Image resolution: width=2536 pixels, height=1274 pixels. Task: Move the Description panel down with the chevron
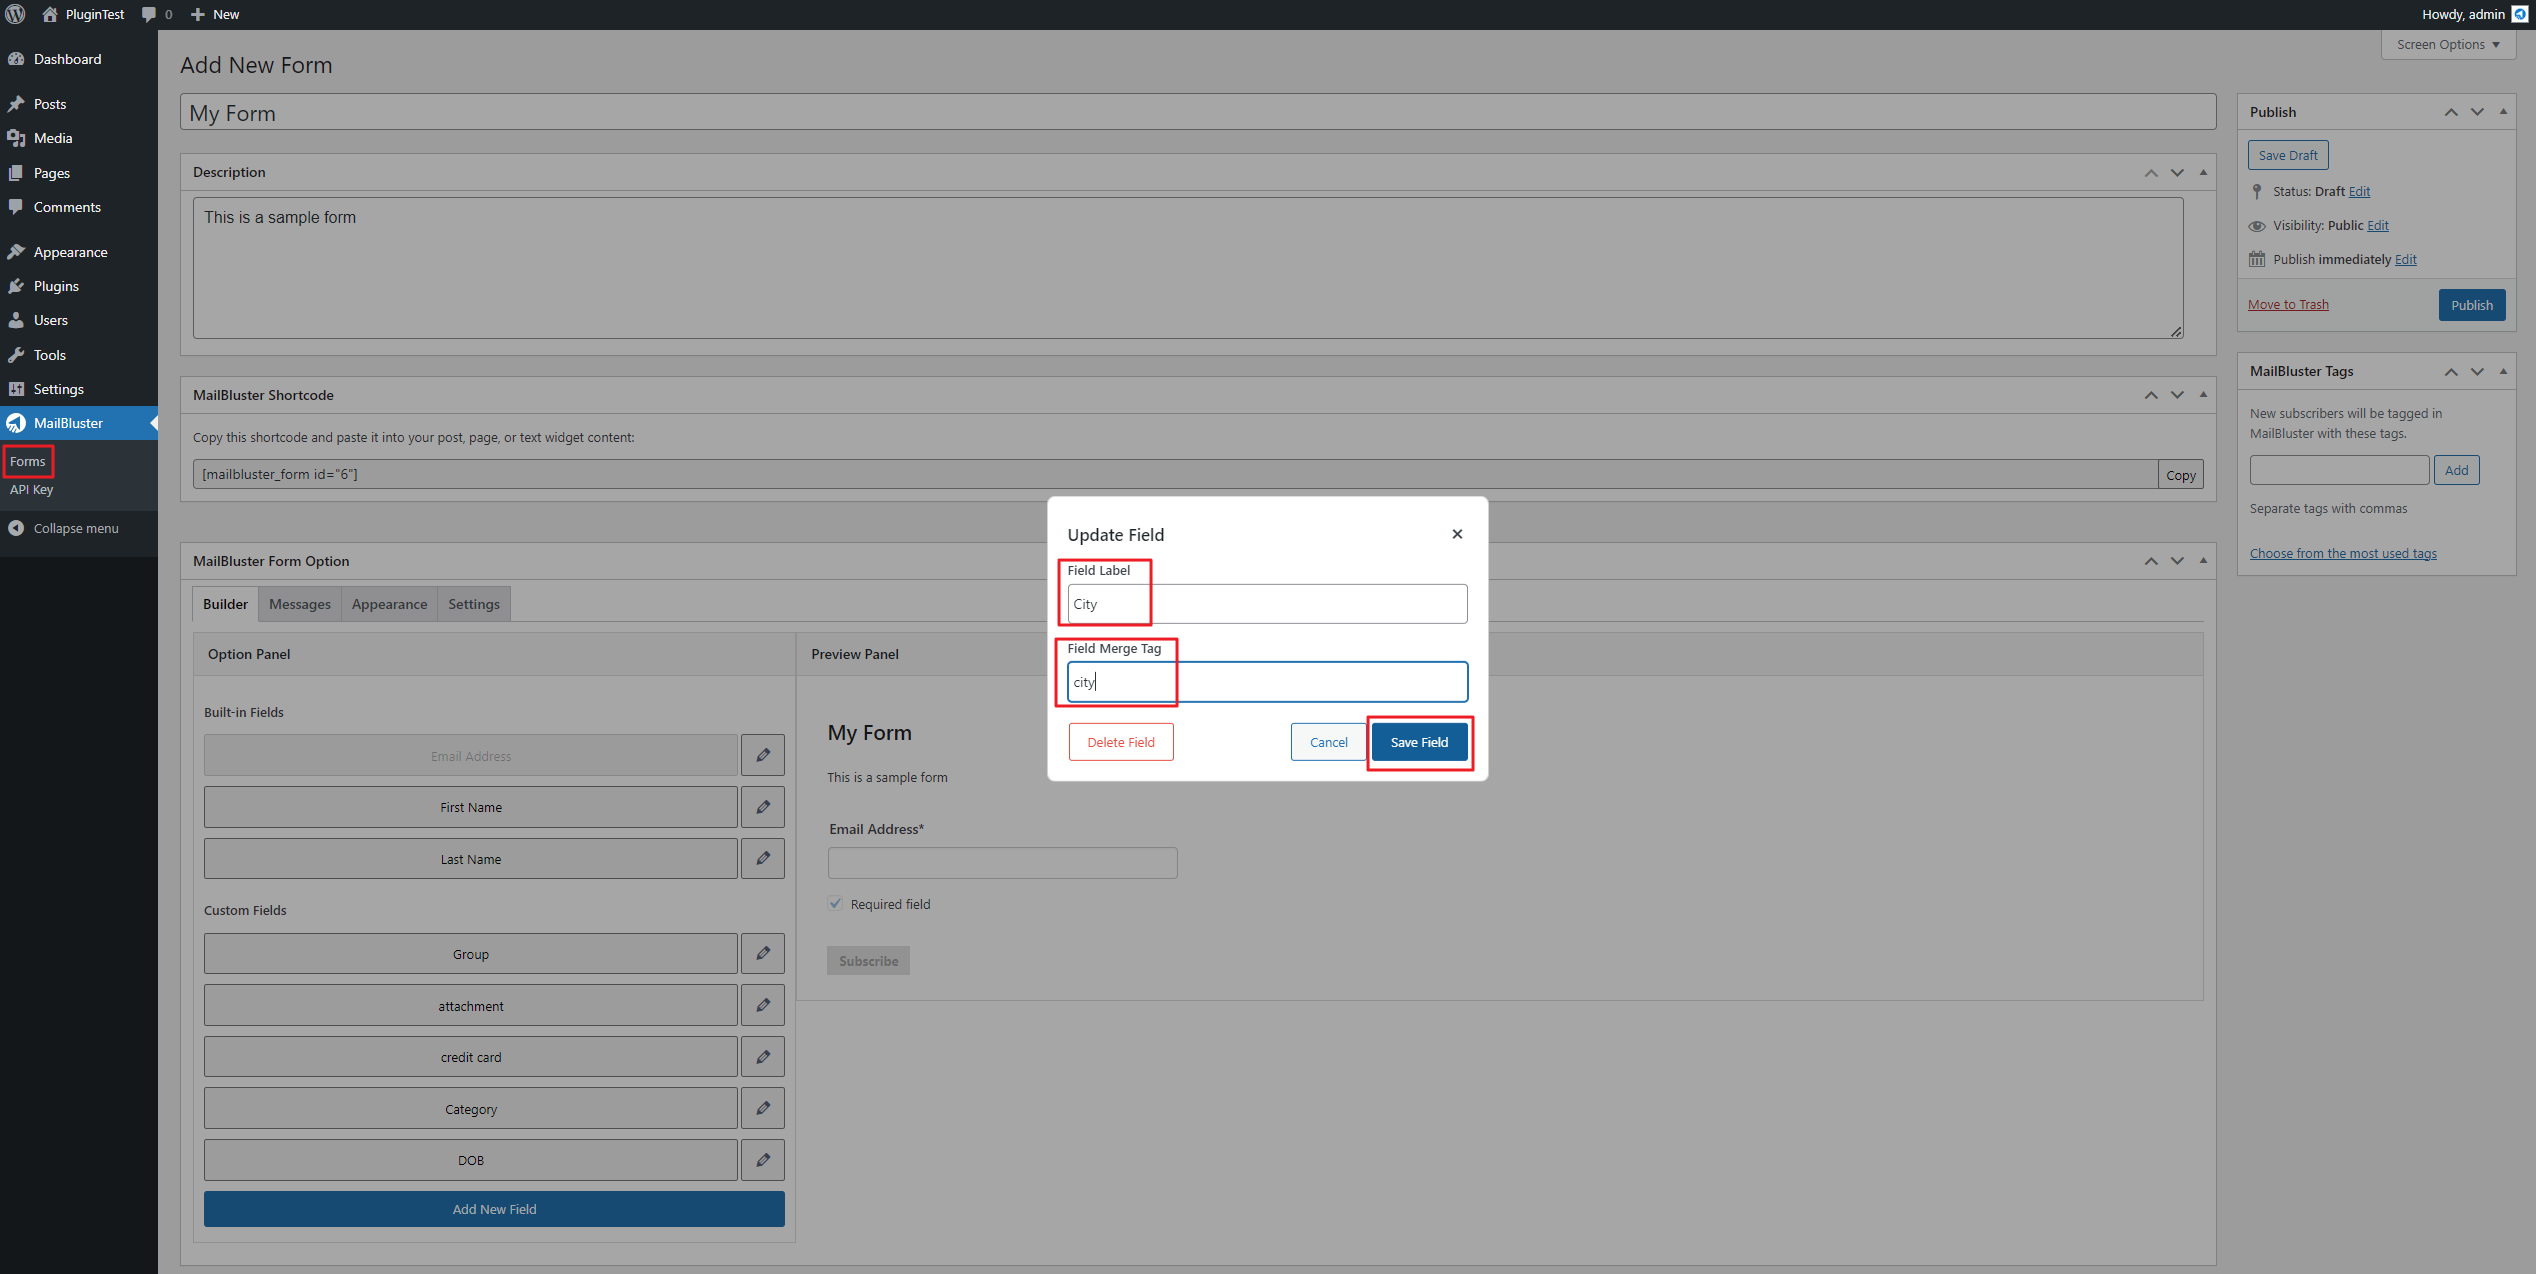[x=2177, y=173]
